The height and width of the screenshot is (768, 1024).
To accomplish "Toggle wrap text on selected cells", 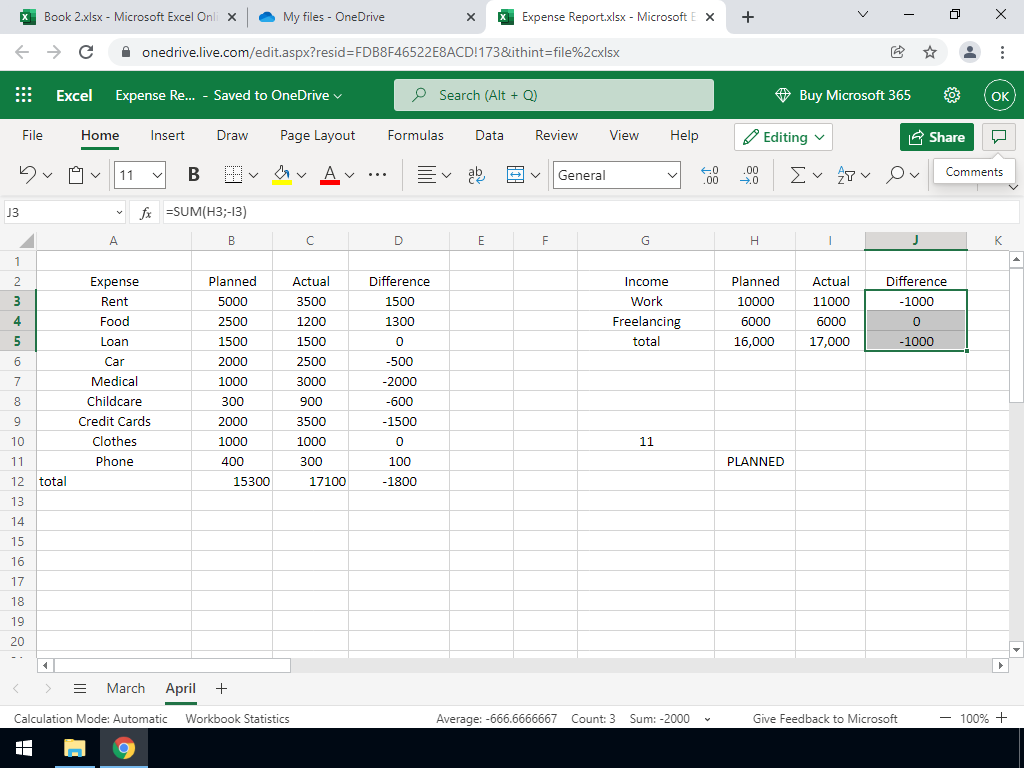I will click(x=475, y=175).
